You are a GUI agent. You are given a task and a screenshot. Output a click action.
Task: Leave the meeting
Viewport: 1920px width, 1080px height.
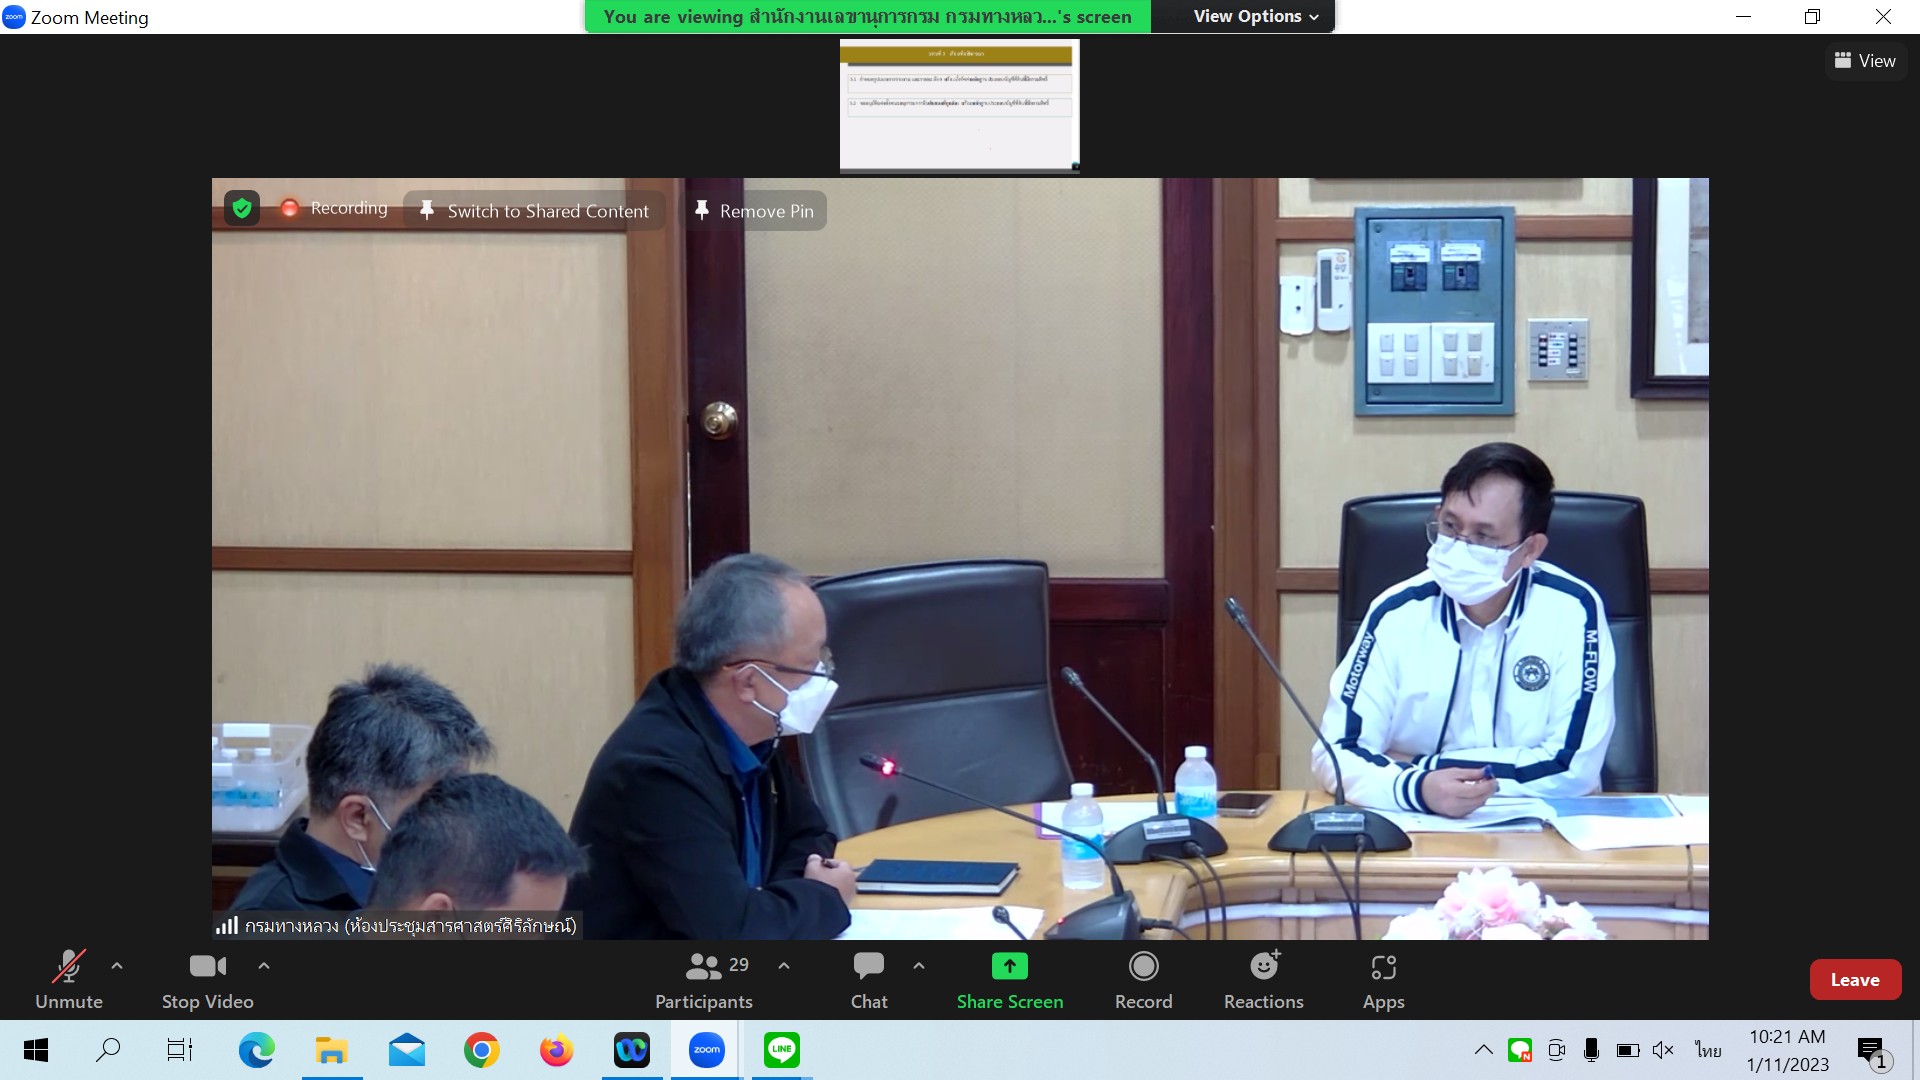[x=1854, y=980]
